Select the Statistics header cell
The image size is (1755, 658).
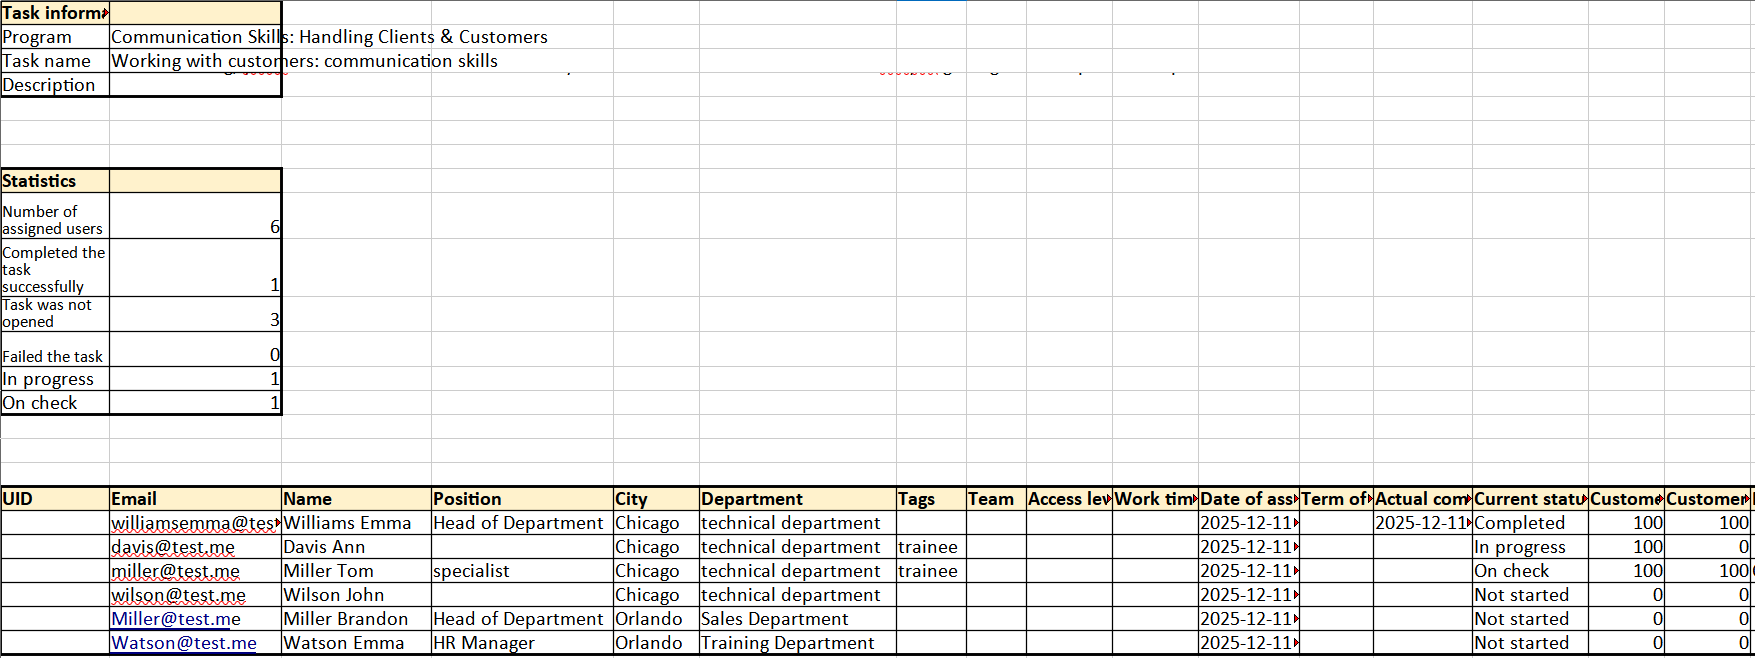[x=54, y=181]
